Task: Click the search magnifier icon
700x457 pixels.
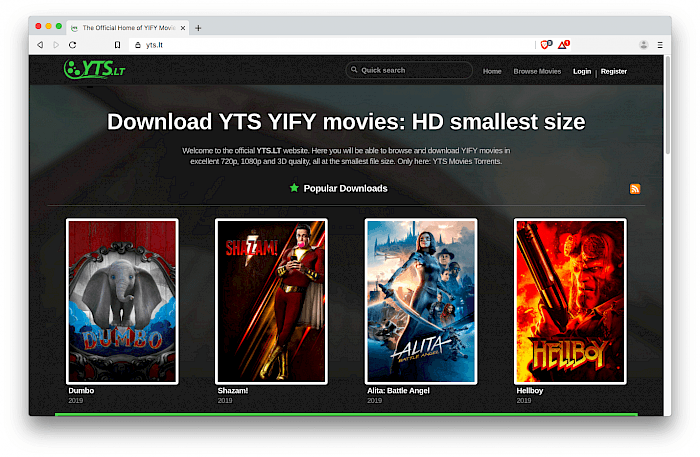Action: pos(354,70)
